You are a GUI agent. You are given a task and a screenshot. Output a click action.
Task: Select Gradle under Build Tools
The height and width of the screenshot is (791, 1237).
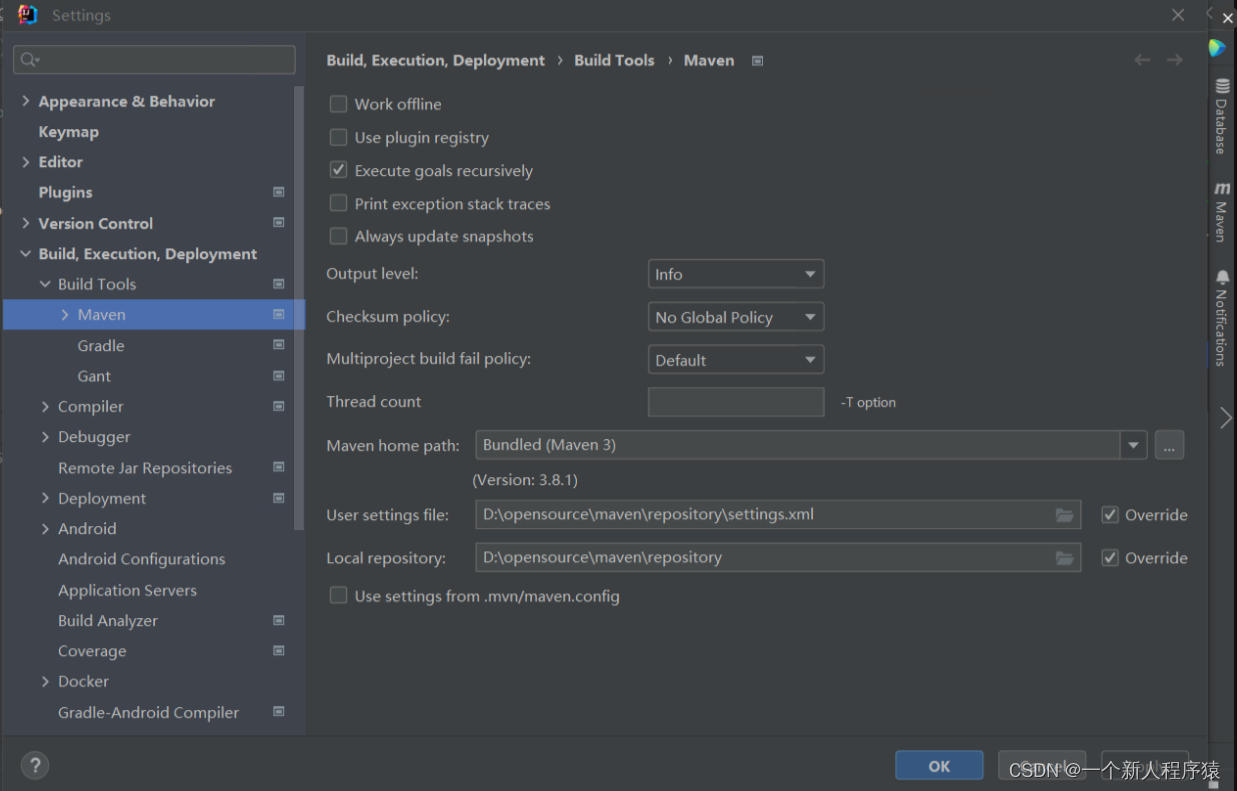[x=101, y=345]
